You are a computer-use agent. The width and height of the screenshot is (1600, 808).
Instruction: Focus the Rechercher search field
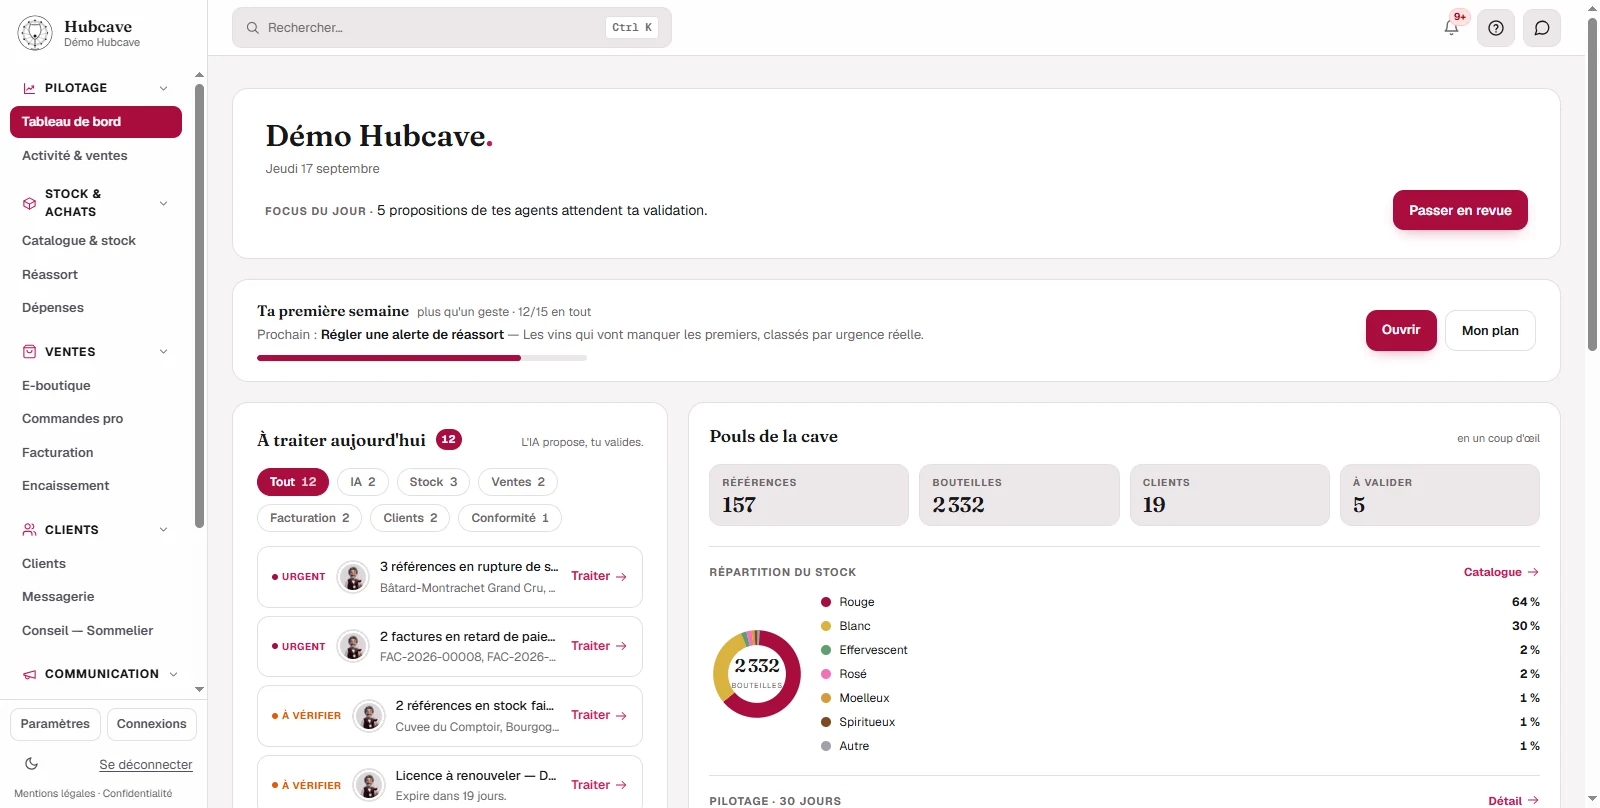pos(452,28)
